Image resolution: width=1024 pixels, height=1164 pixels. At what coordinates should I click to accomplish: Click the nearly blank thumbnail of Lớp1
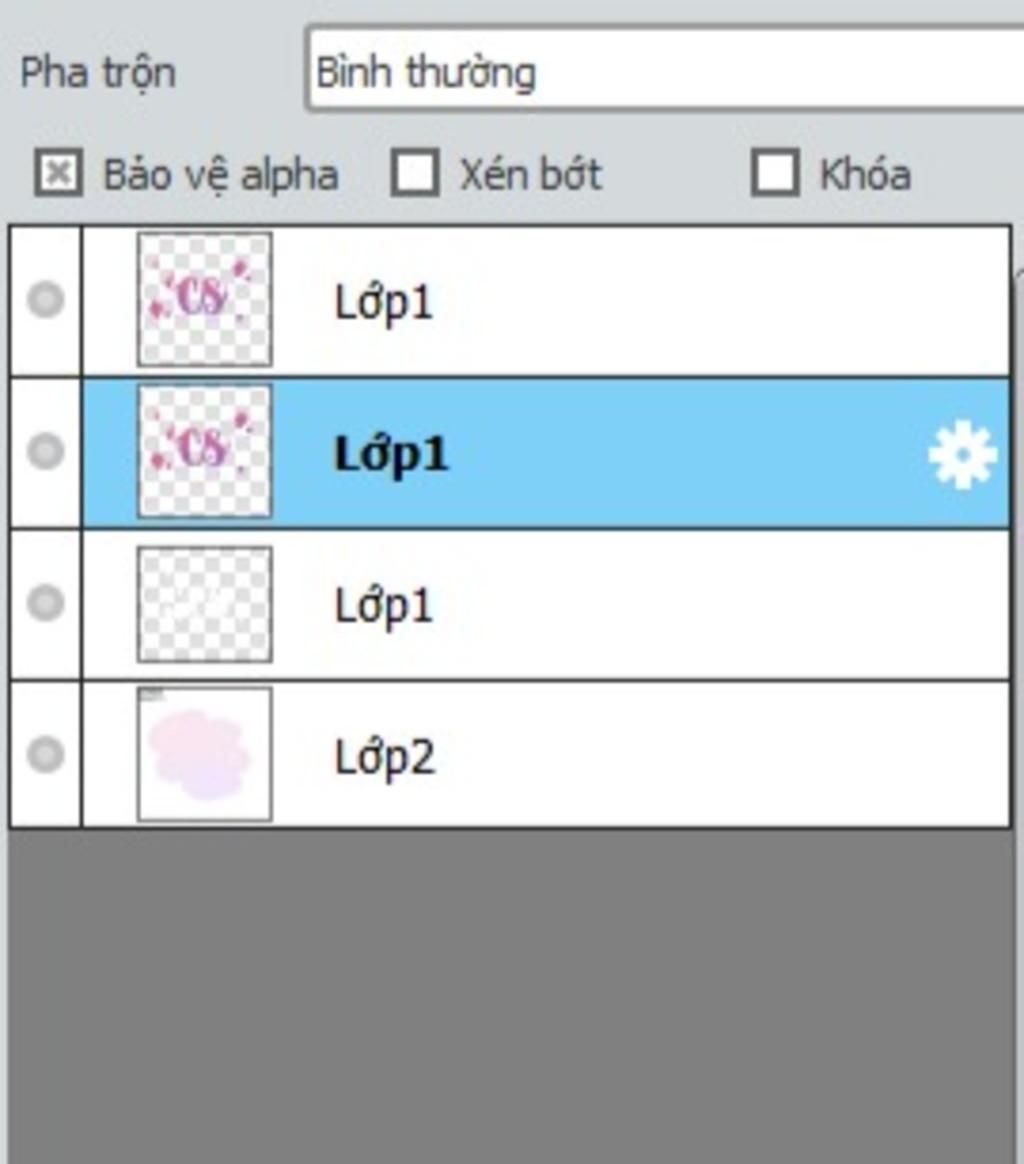click(205, 604)
